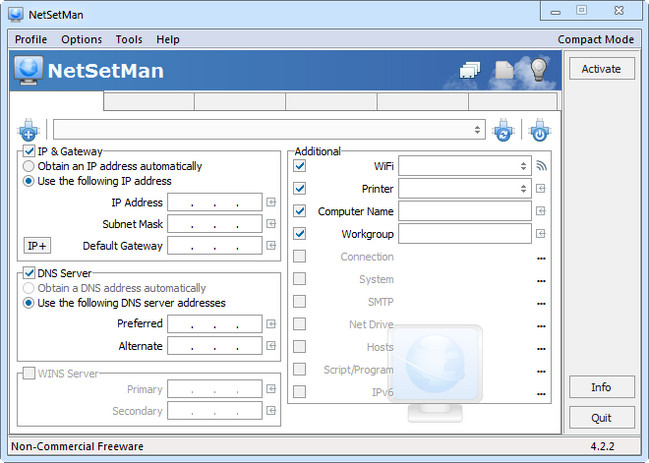Expand the WiFi dropdown list
The width and height of the screenshot is (649, 463).
523,166
